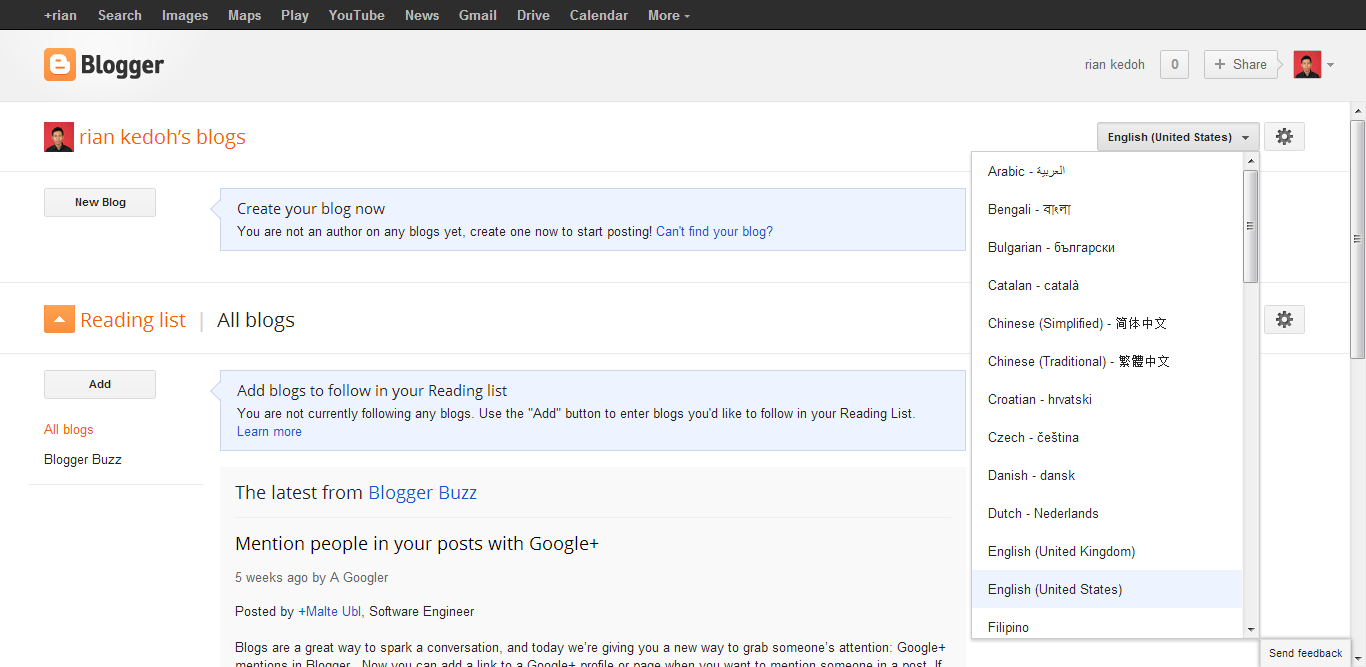This screenshot has width=1366, height=667.
Task: Choose Bulgarian in the language list
Action: point(1107,247)
